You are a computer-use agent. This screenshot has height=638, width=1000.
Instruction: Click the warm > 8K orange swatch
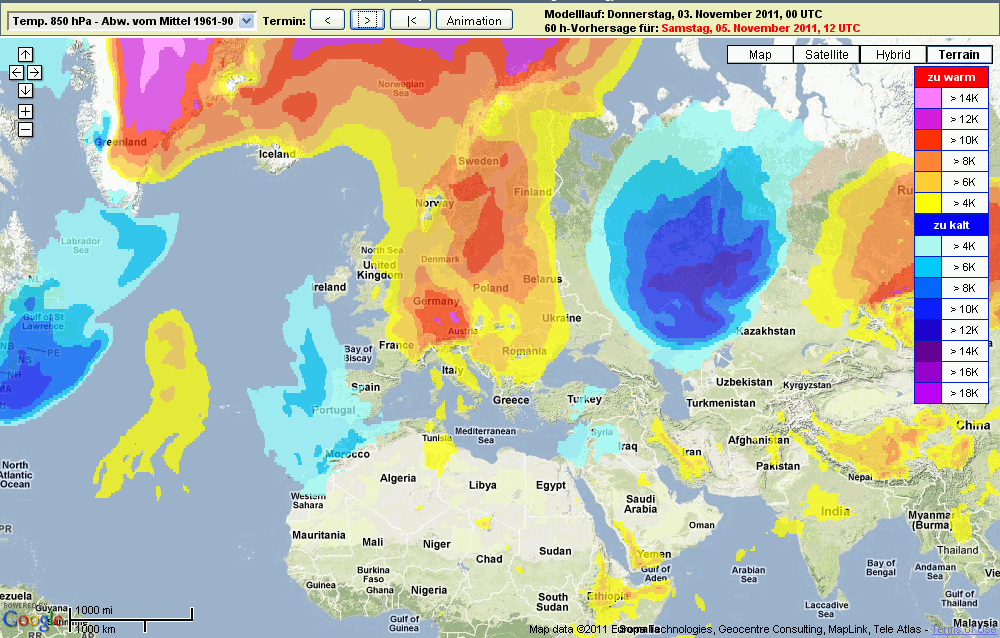928,161
